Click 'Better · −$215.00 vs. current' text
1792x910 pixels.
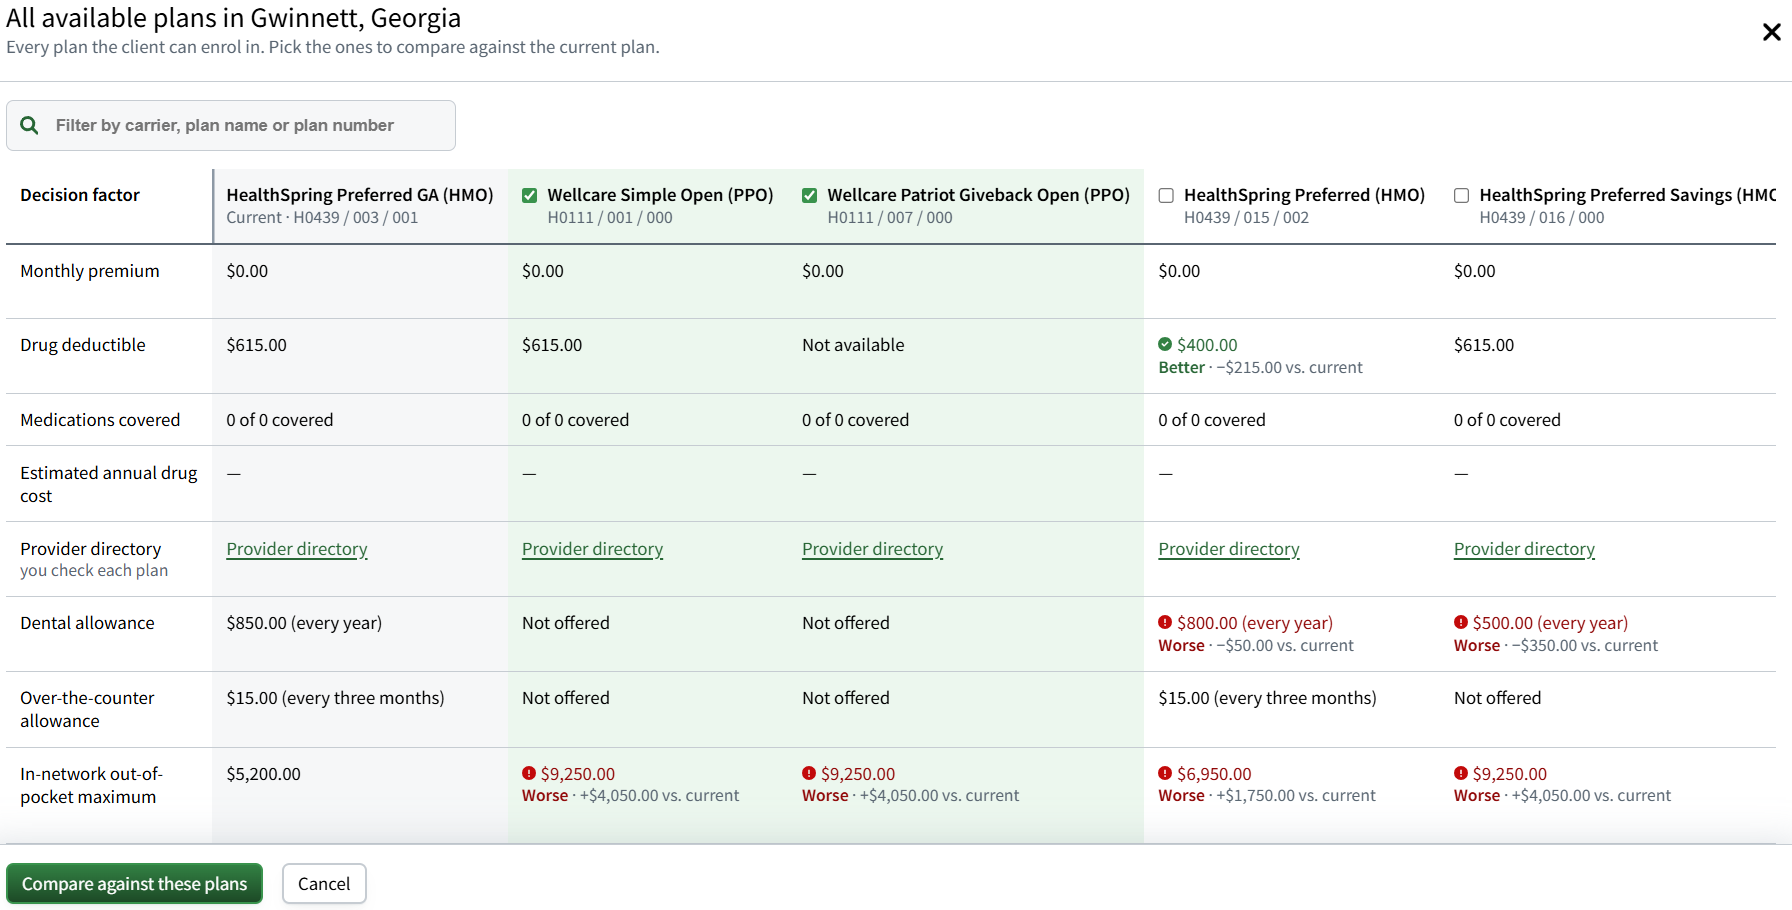coord(1260,368)
